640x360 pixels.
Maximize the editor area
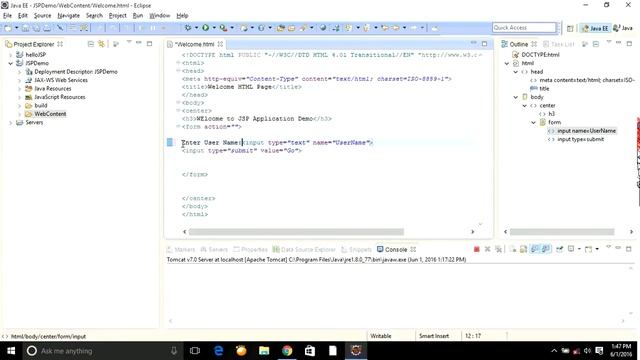pyautogui.click(x=484, y=44)
